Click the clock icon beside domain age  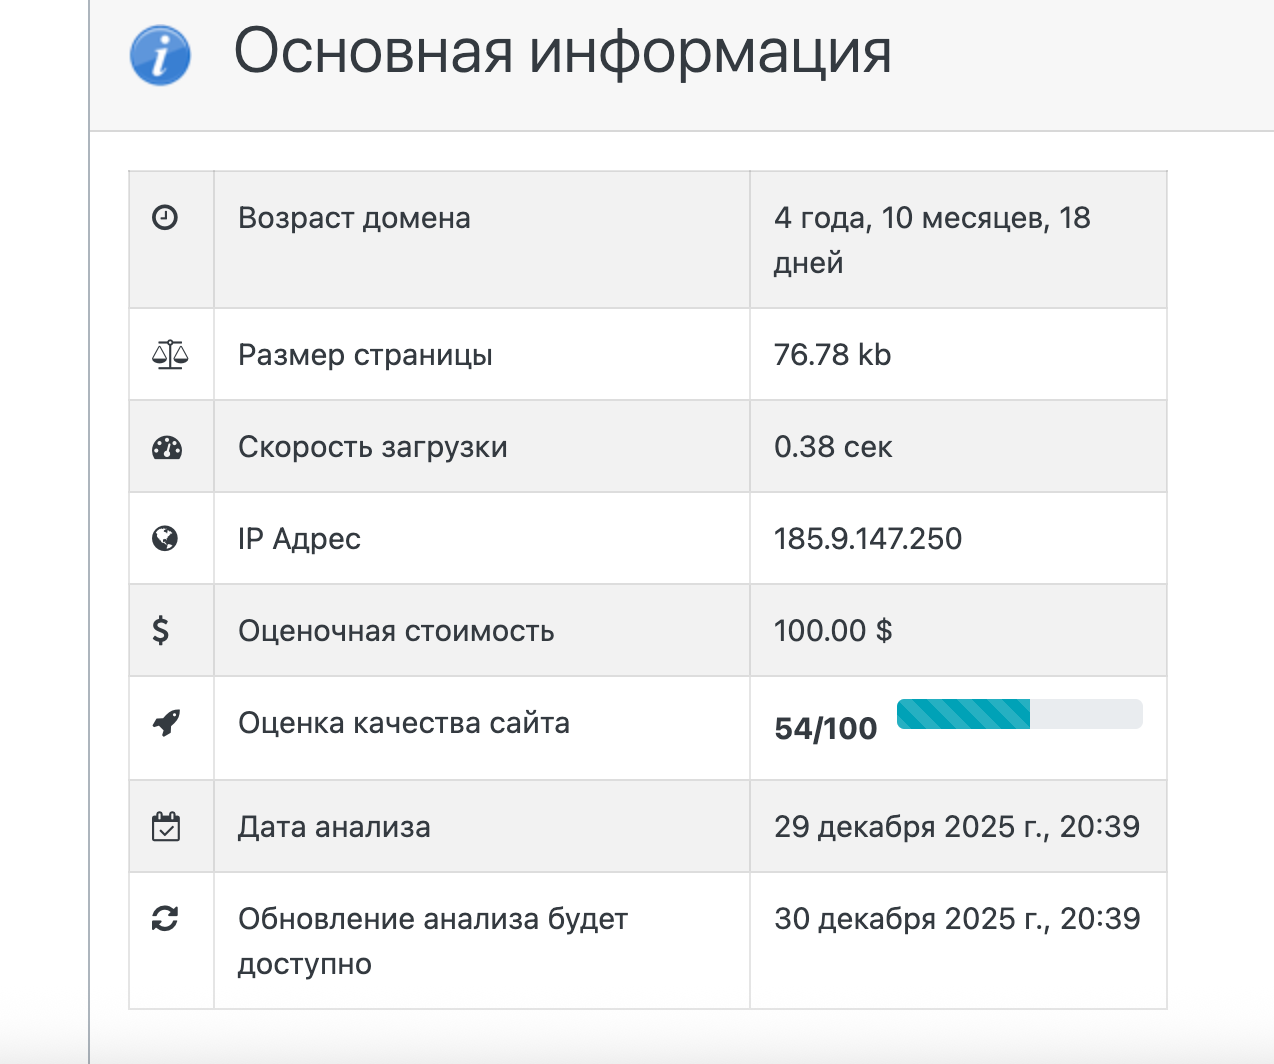pos(165,217)
